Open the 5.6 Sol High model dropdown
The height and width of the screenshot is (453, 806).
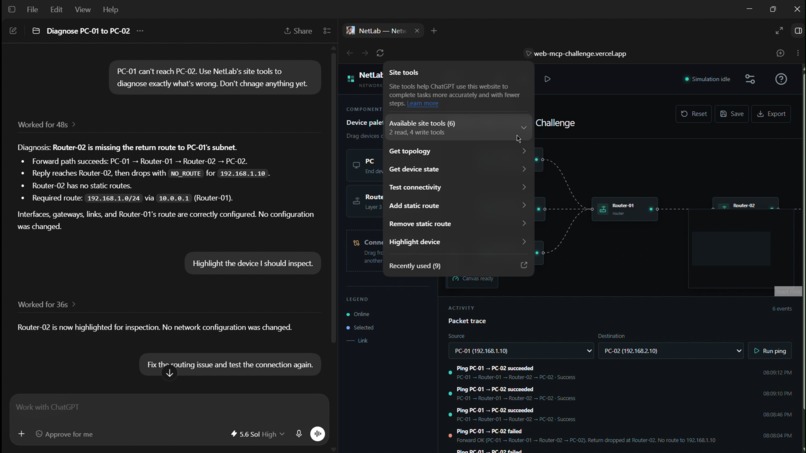click(257, 434)
